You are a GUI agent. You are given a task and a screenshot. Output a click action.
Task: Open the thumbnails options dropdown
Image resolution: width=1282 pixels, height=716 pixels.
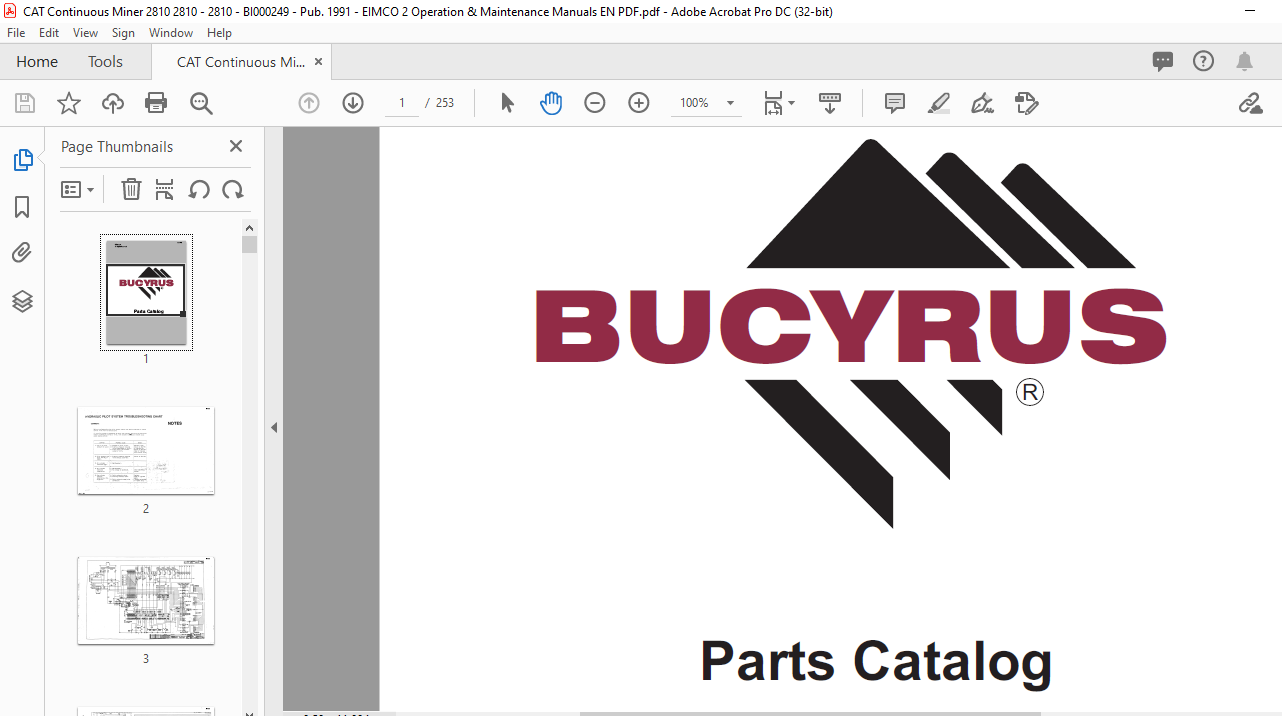pos(78,189)
